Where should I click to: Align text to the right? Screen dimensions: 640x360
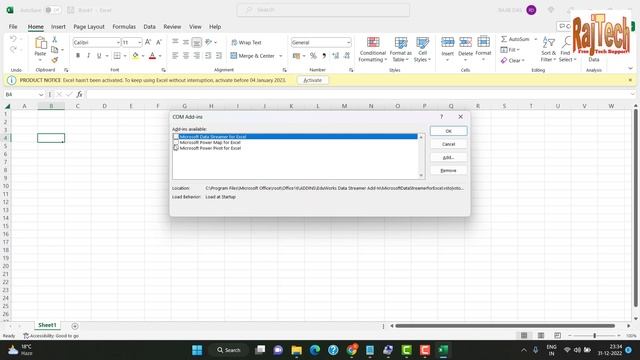(197, 56)
